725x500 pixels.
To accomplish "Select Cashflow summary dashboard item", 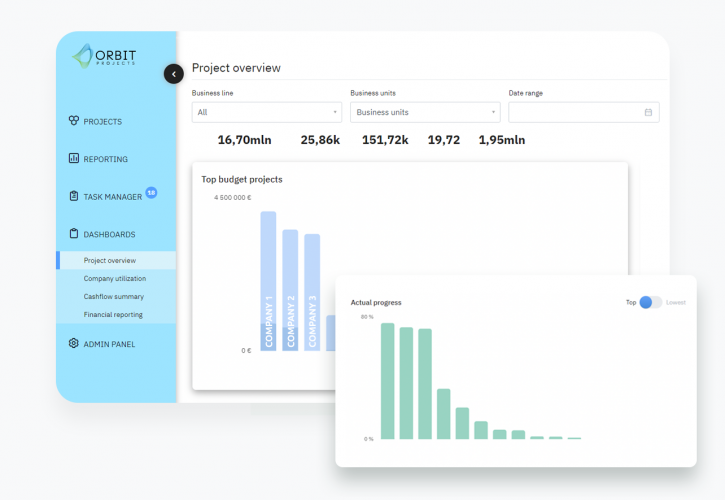I will [116, 296].
